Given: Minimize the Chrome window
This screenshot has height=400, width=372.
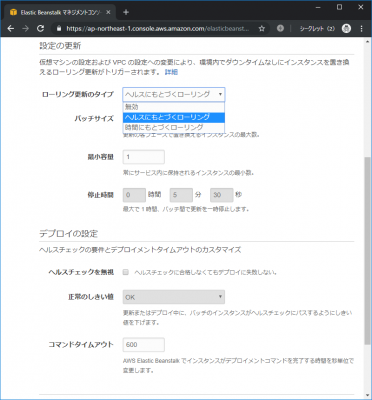Looking at the screenshot, I should pos(317,7).
